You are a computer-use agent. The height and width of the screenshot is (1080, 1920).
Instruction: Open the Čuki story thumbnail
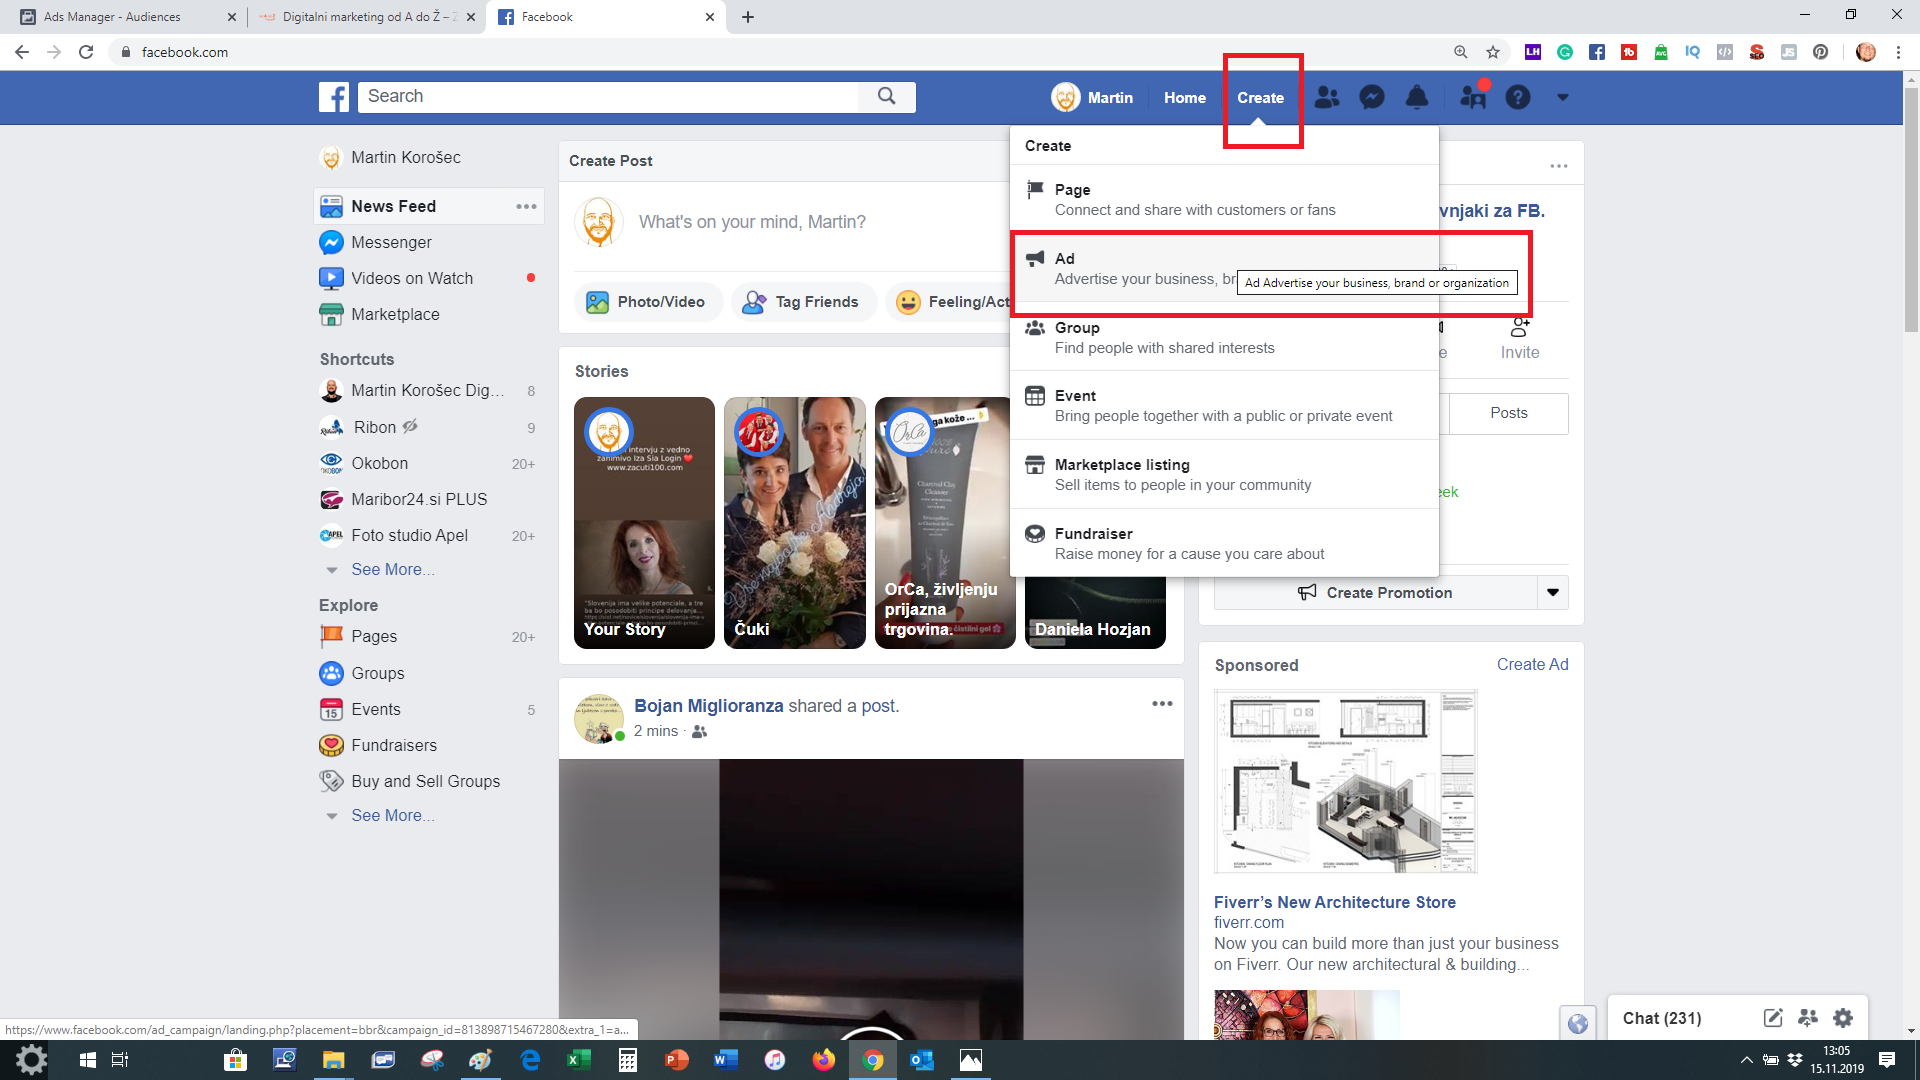coord(795,522)
